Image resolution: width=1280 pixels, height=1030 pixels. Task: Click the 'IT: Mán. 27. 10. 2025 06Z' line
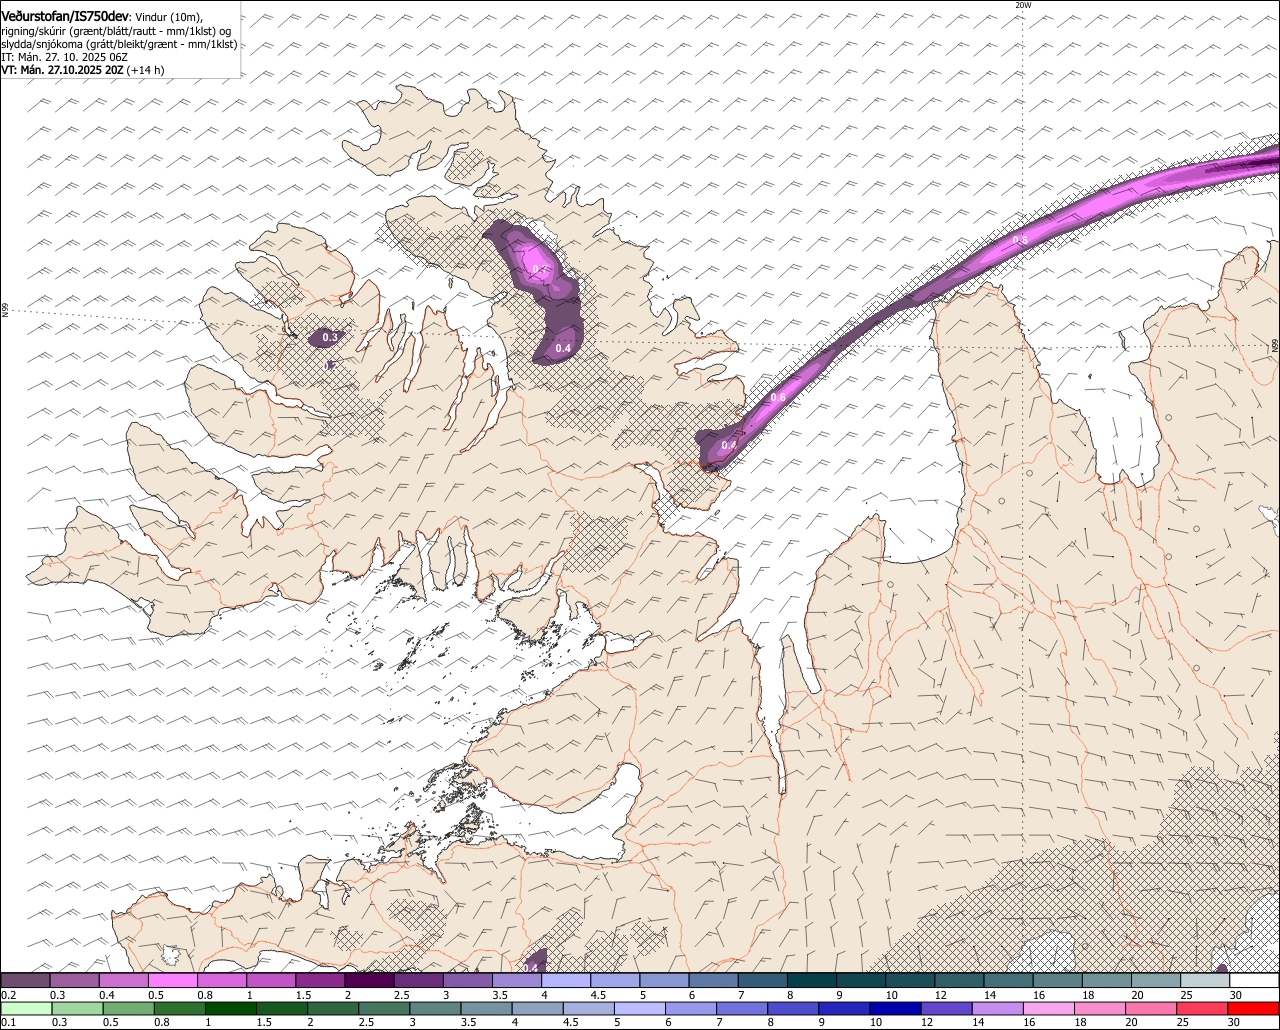[x=64, y=57]
